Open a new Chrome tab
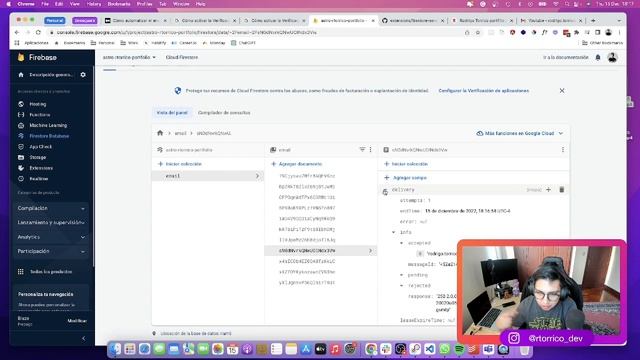 pos(593,20)
